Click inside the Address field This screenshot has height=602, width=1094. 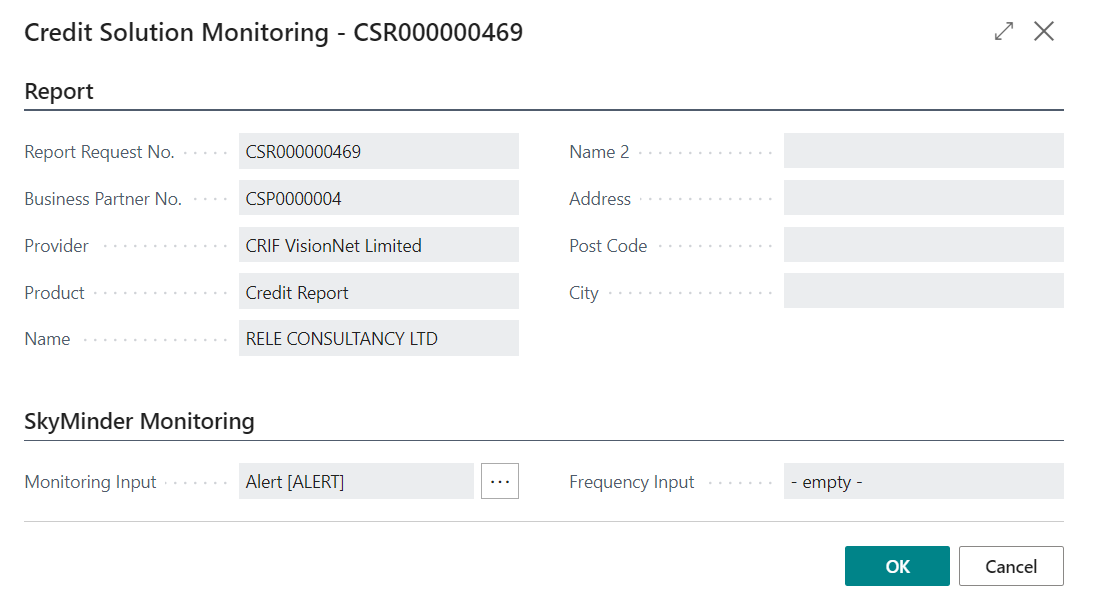coord(923,197)
